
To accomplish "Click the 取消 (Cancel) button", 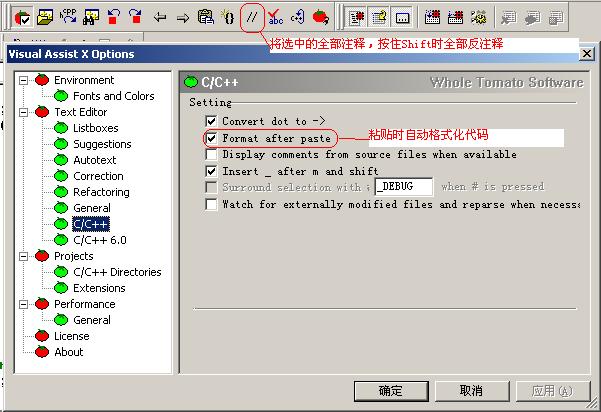I will (471, 391).
